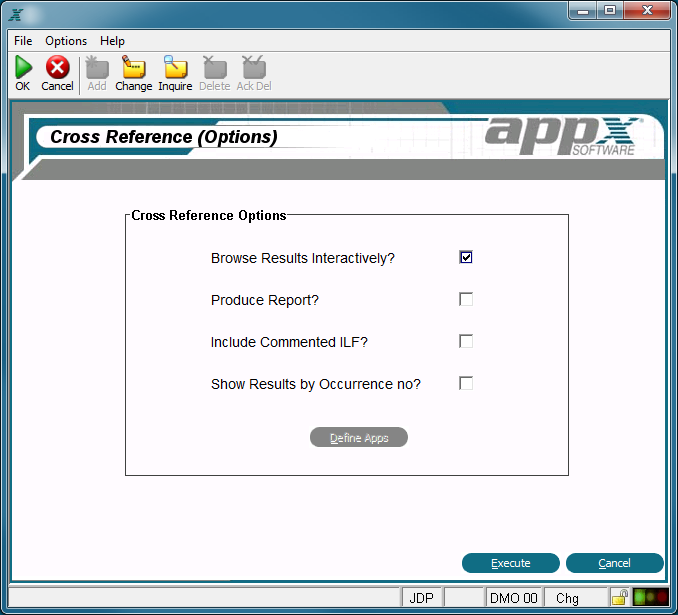Close the window with X button

coord(647,10)
